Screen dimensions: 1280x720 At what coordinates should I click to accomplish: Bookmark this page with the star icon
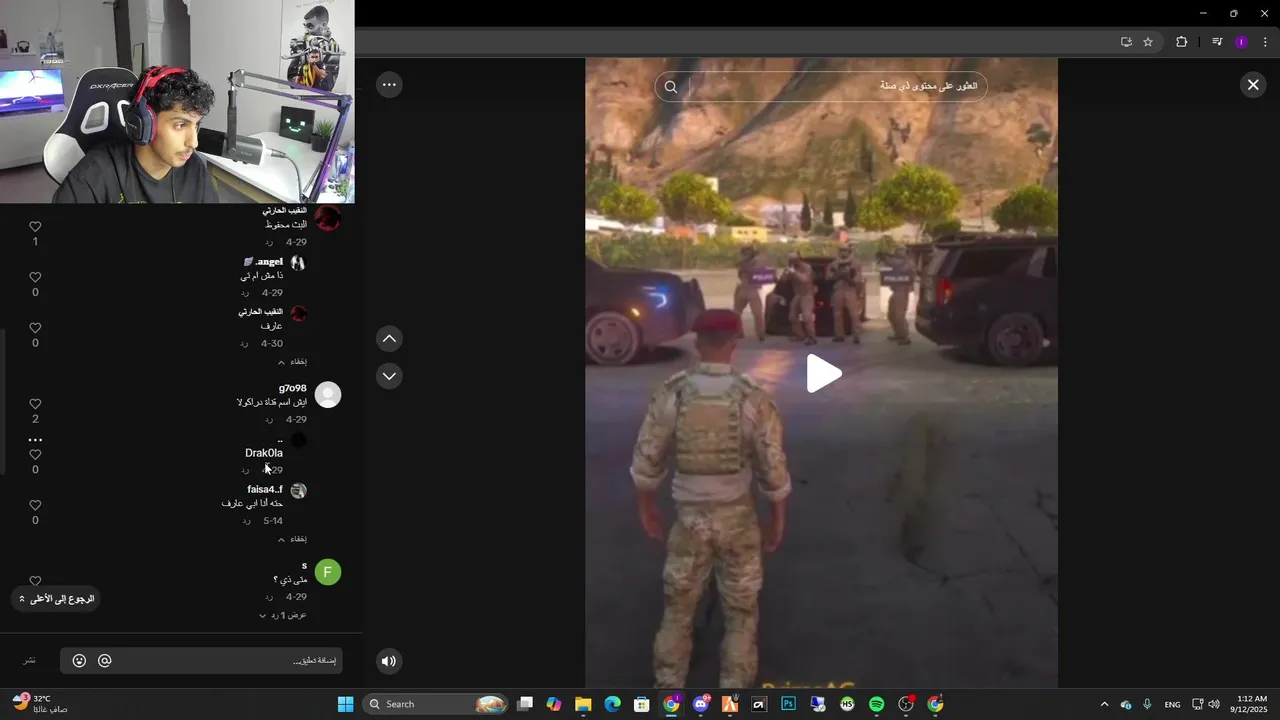(x=1148, y=42)
